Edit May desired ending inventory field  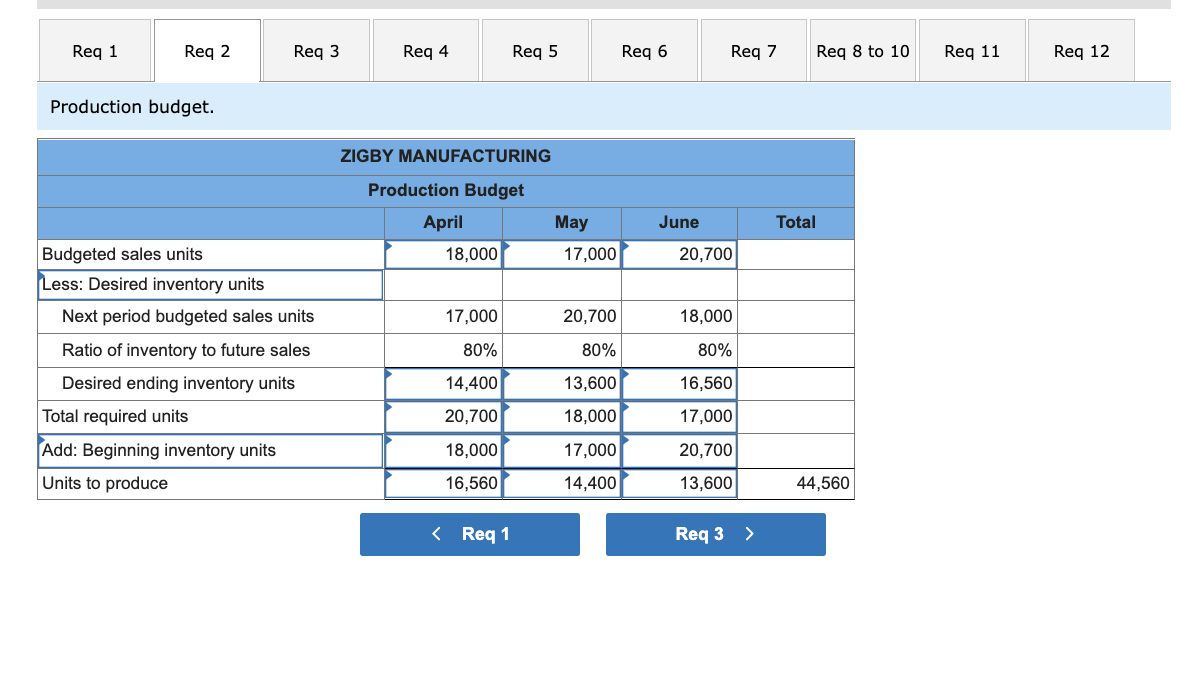pyautogui.click(x=562, y=383)
